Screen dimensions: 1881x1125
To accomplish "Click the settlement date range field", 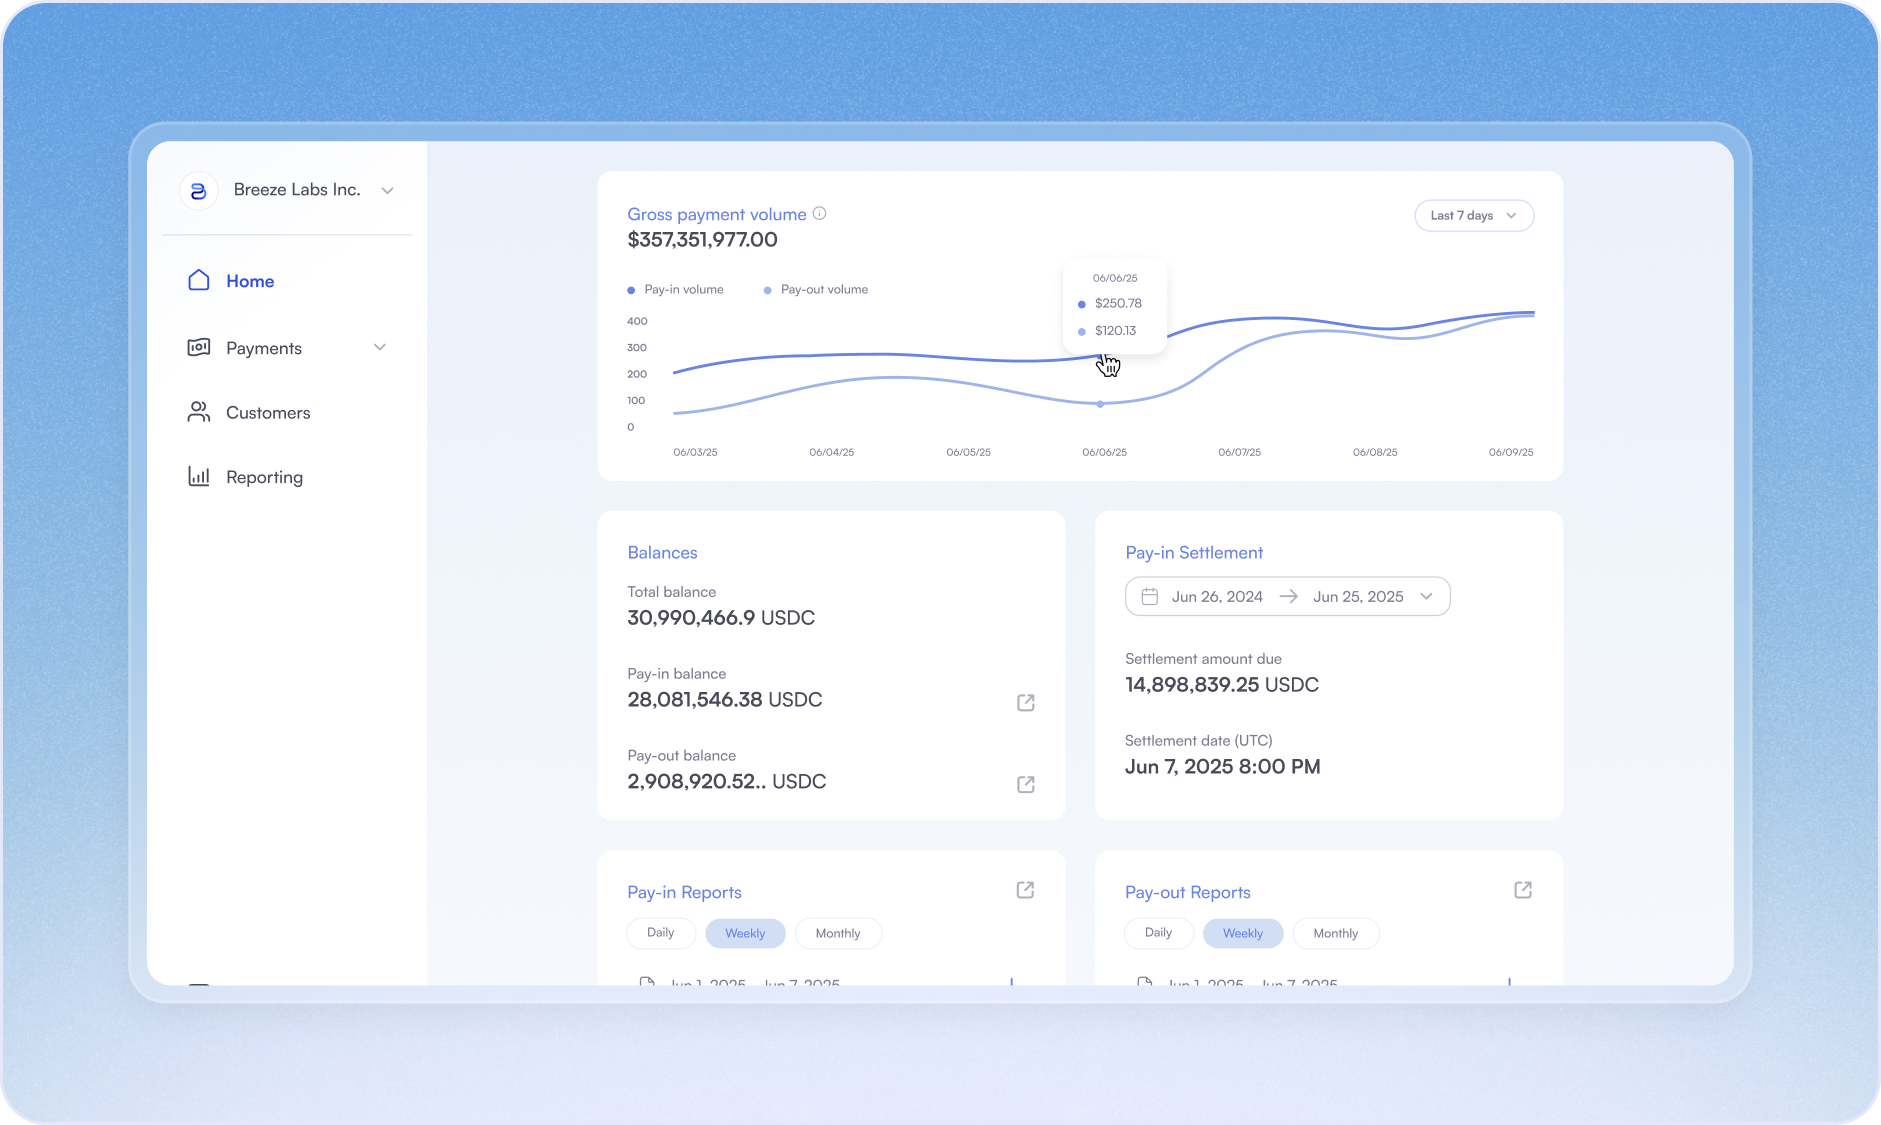I will click(1288, 596).
